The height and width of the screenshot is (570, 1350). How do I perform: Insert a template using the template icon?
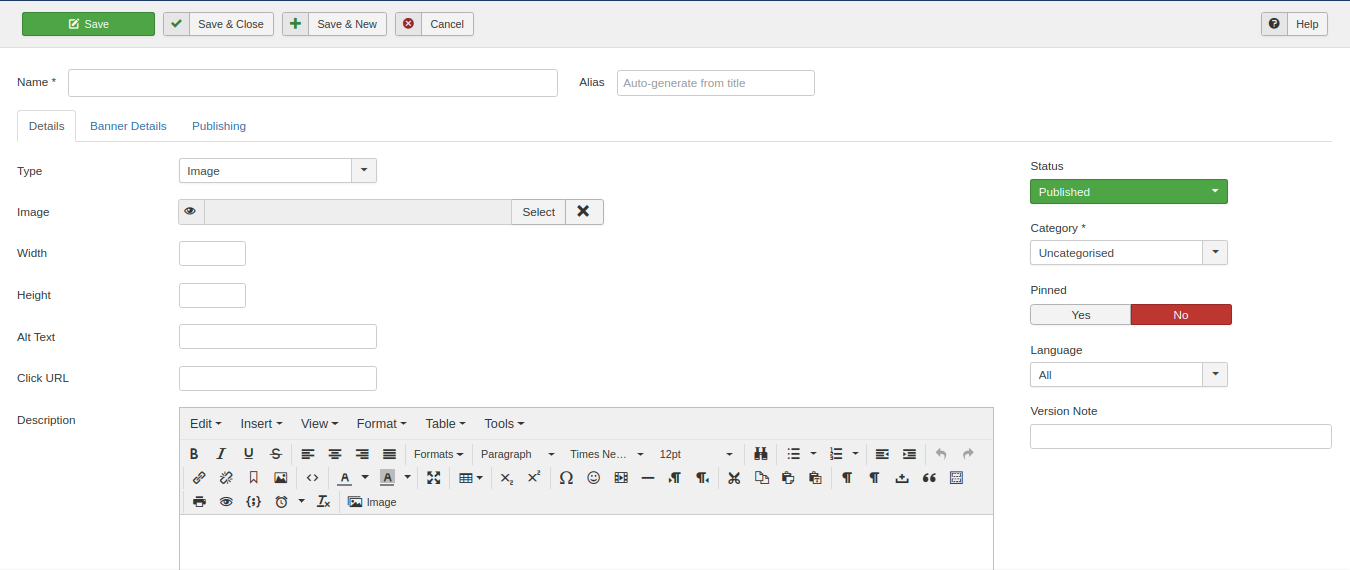(957, 478)
